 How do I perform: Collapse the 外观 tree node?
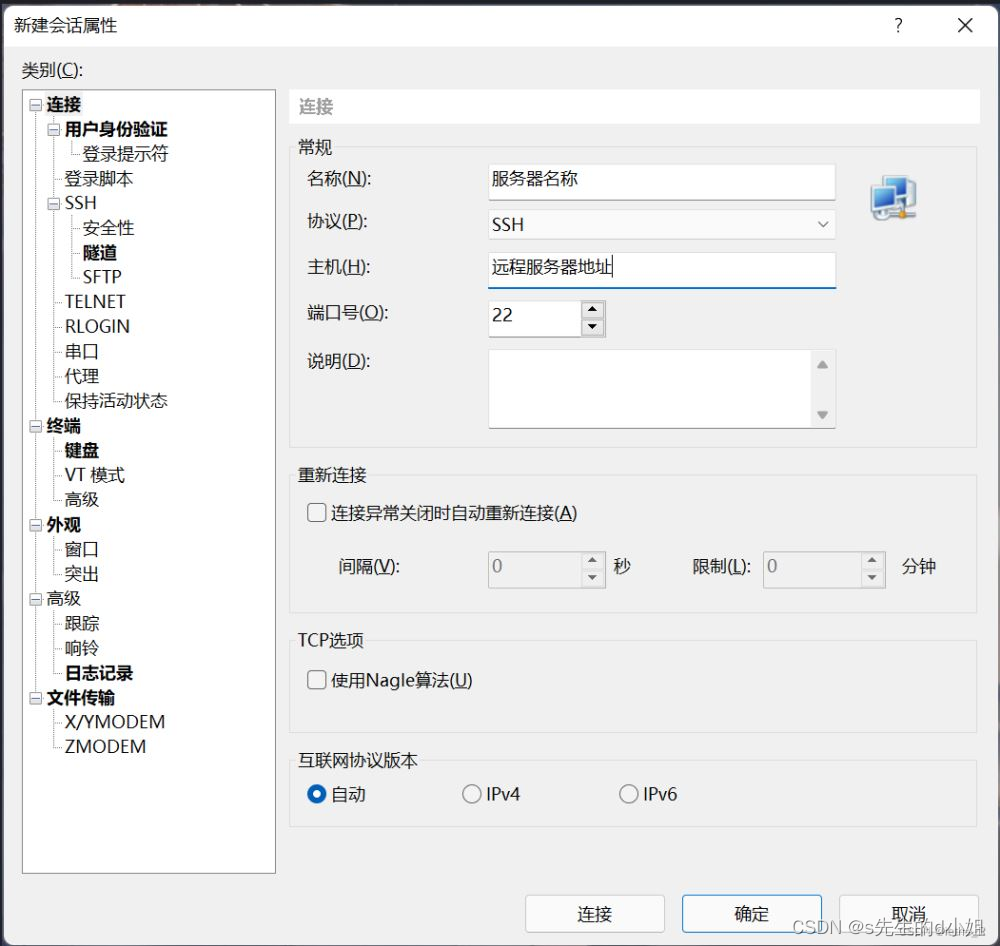point(36,525)
